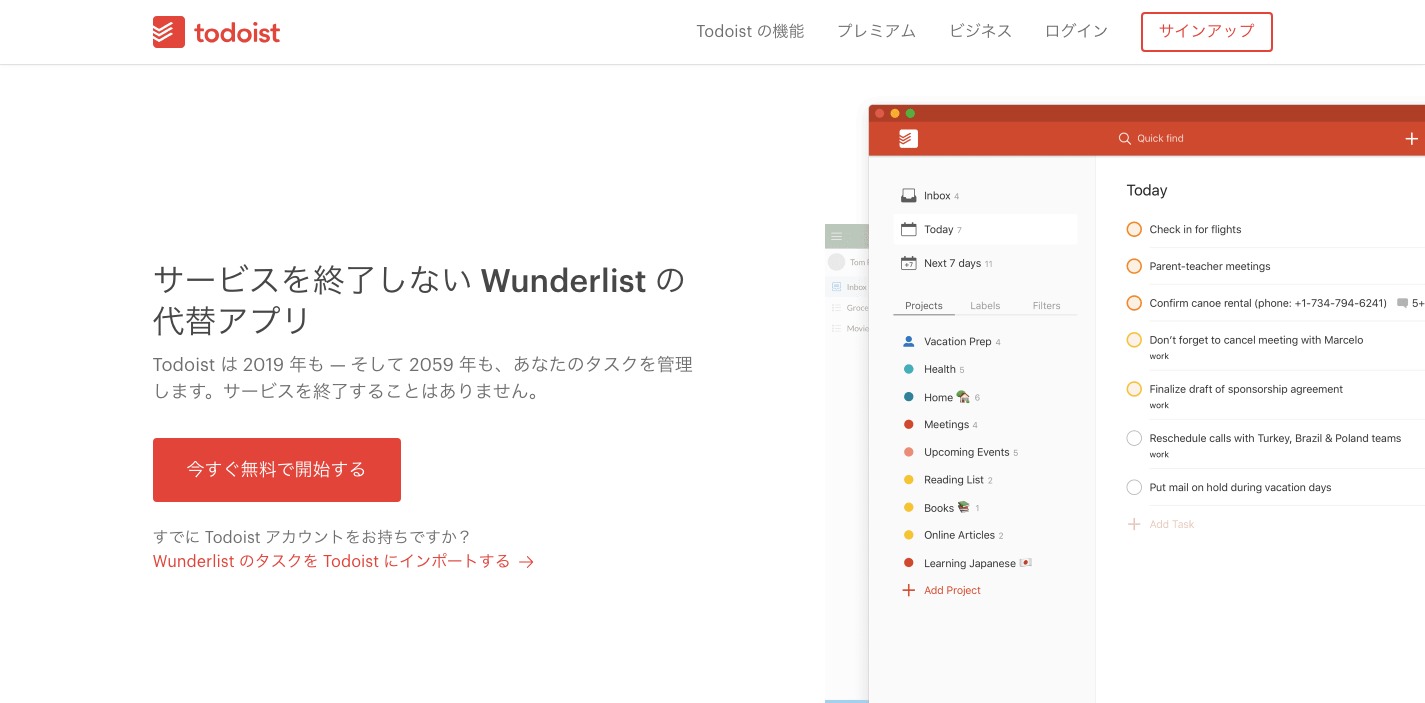Open ビジネス page link
The image size is (1425, 703).
(981, 31)
